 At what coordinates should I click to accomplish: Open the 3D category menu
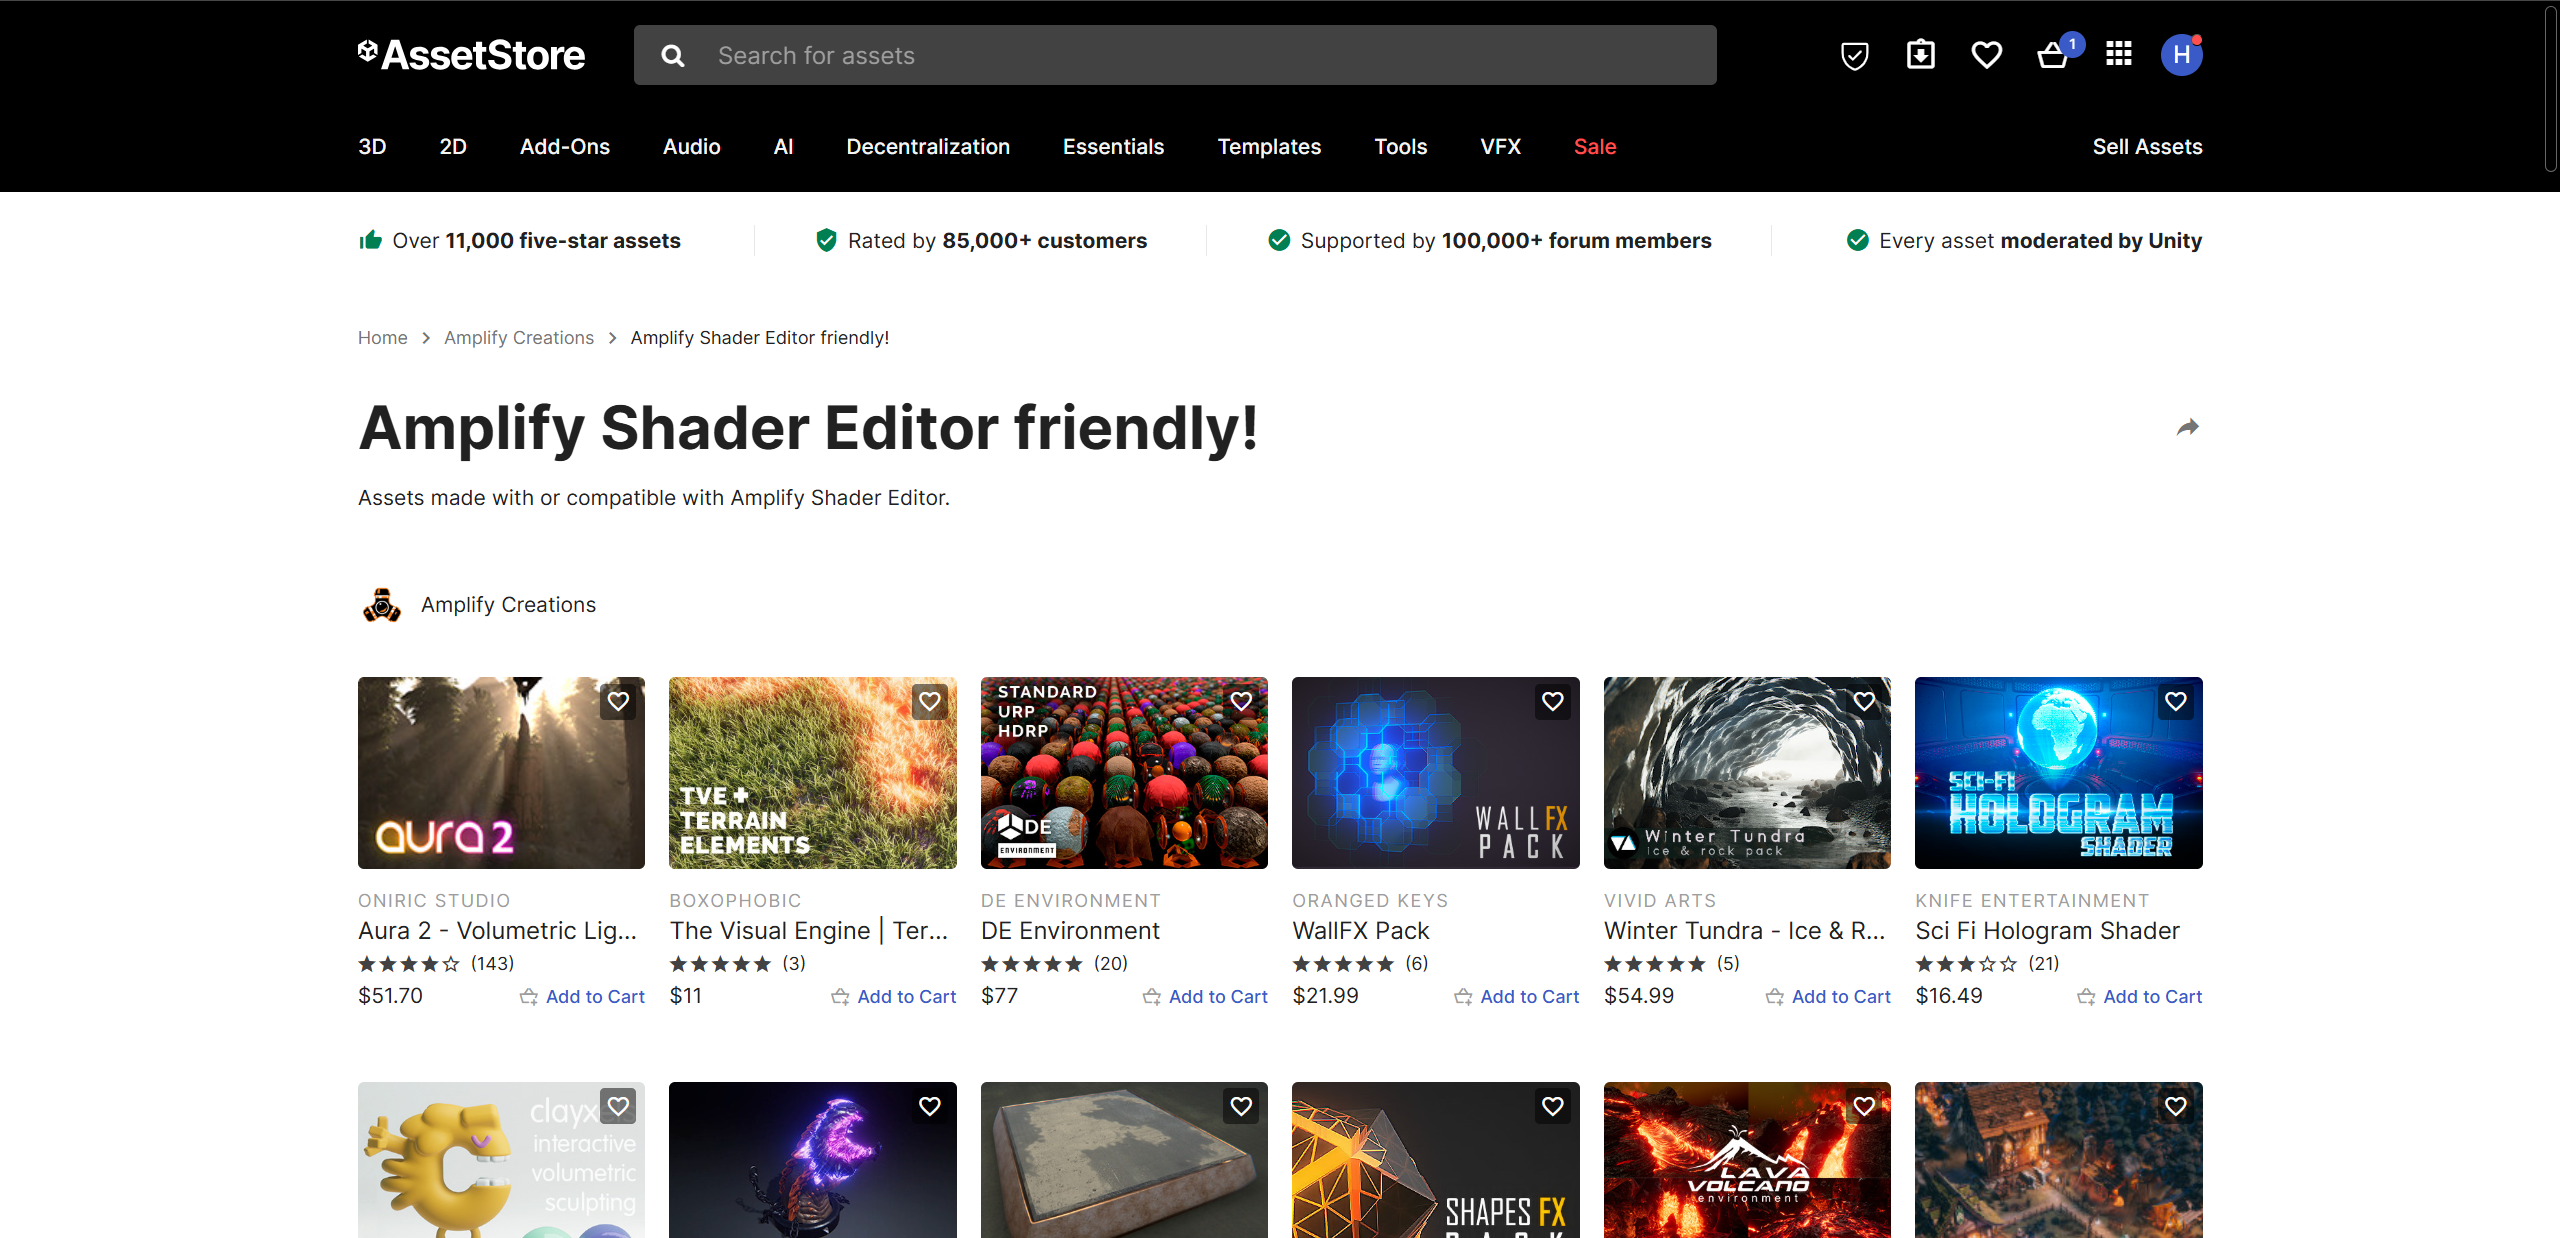tap(372, 147)
